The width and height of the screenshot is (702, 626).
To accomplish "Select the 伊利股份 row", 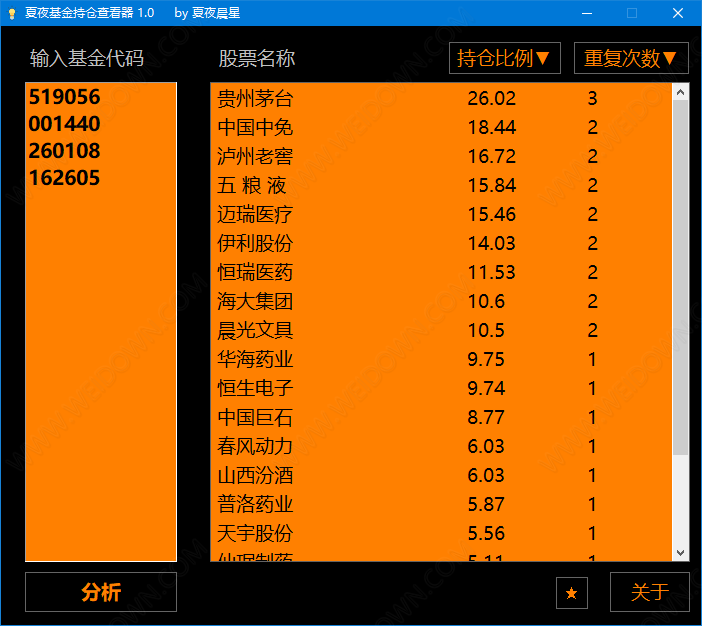I will pos(441,244).
